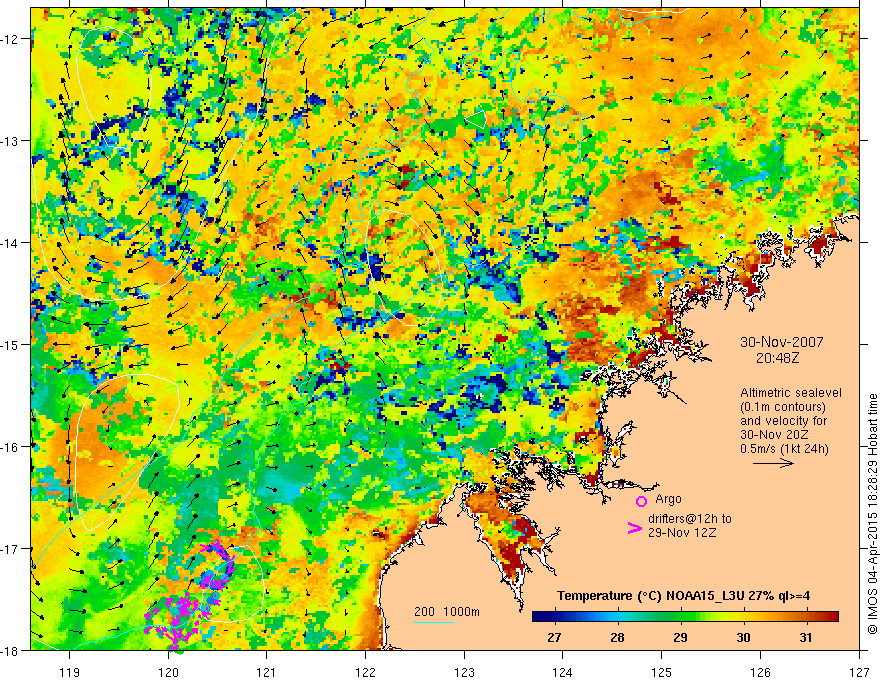This screenshot has height=680, width=880.
Task: Click the latitude axis label -14
Action: click(x=10, y=242)
